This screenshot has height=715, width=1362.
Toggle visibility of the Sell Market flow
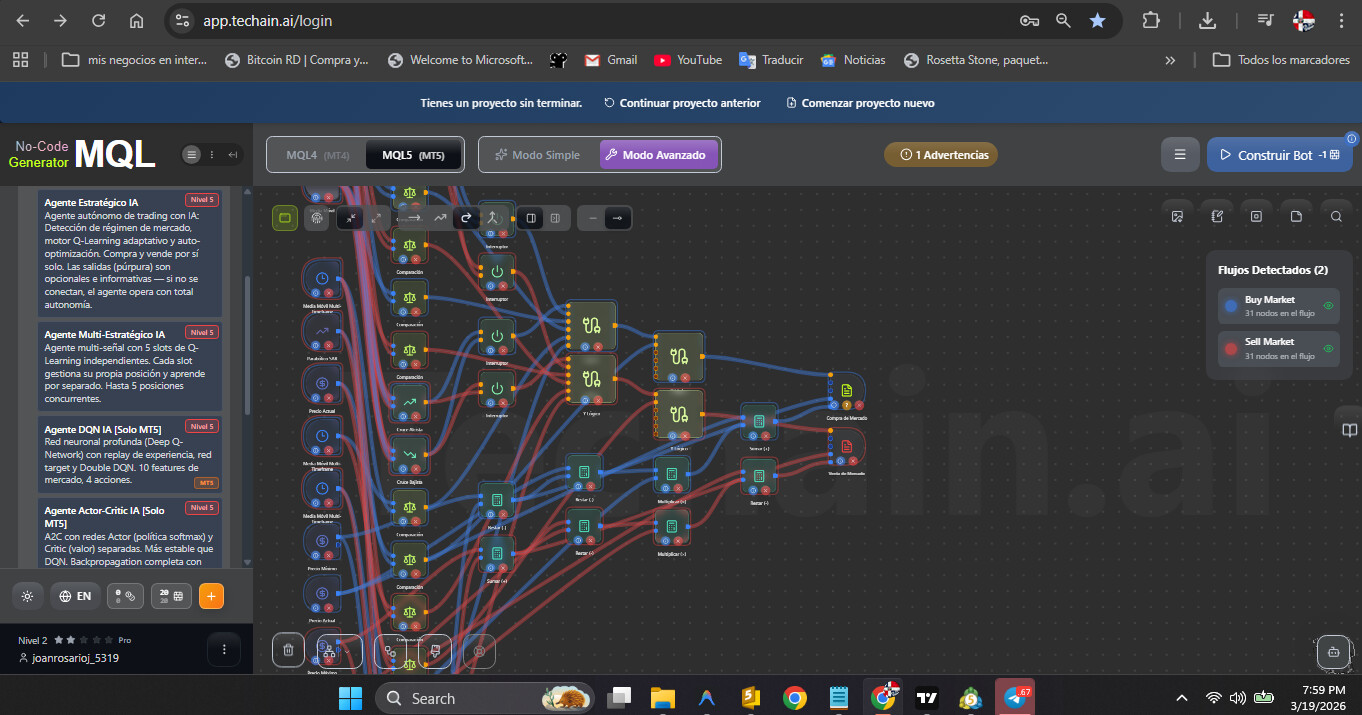point(1328,348)
